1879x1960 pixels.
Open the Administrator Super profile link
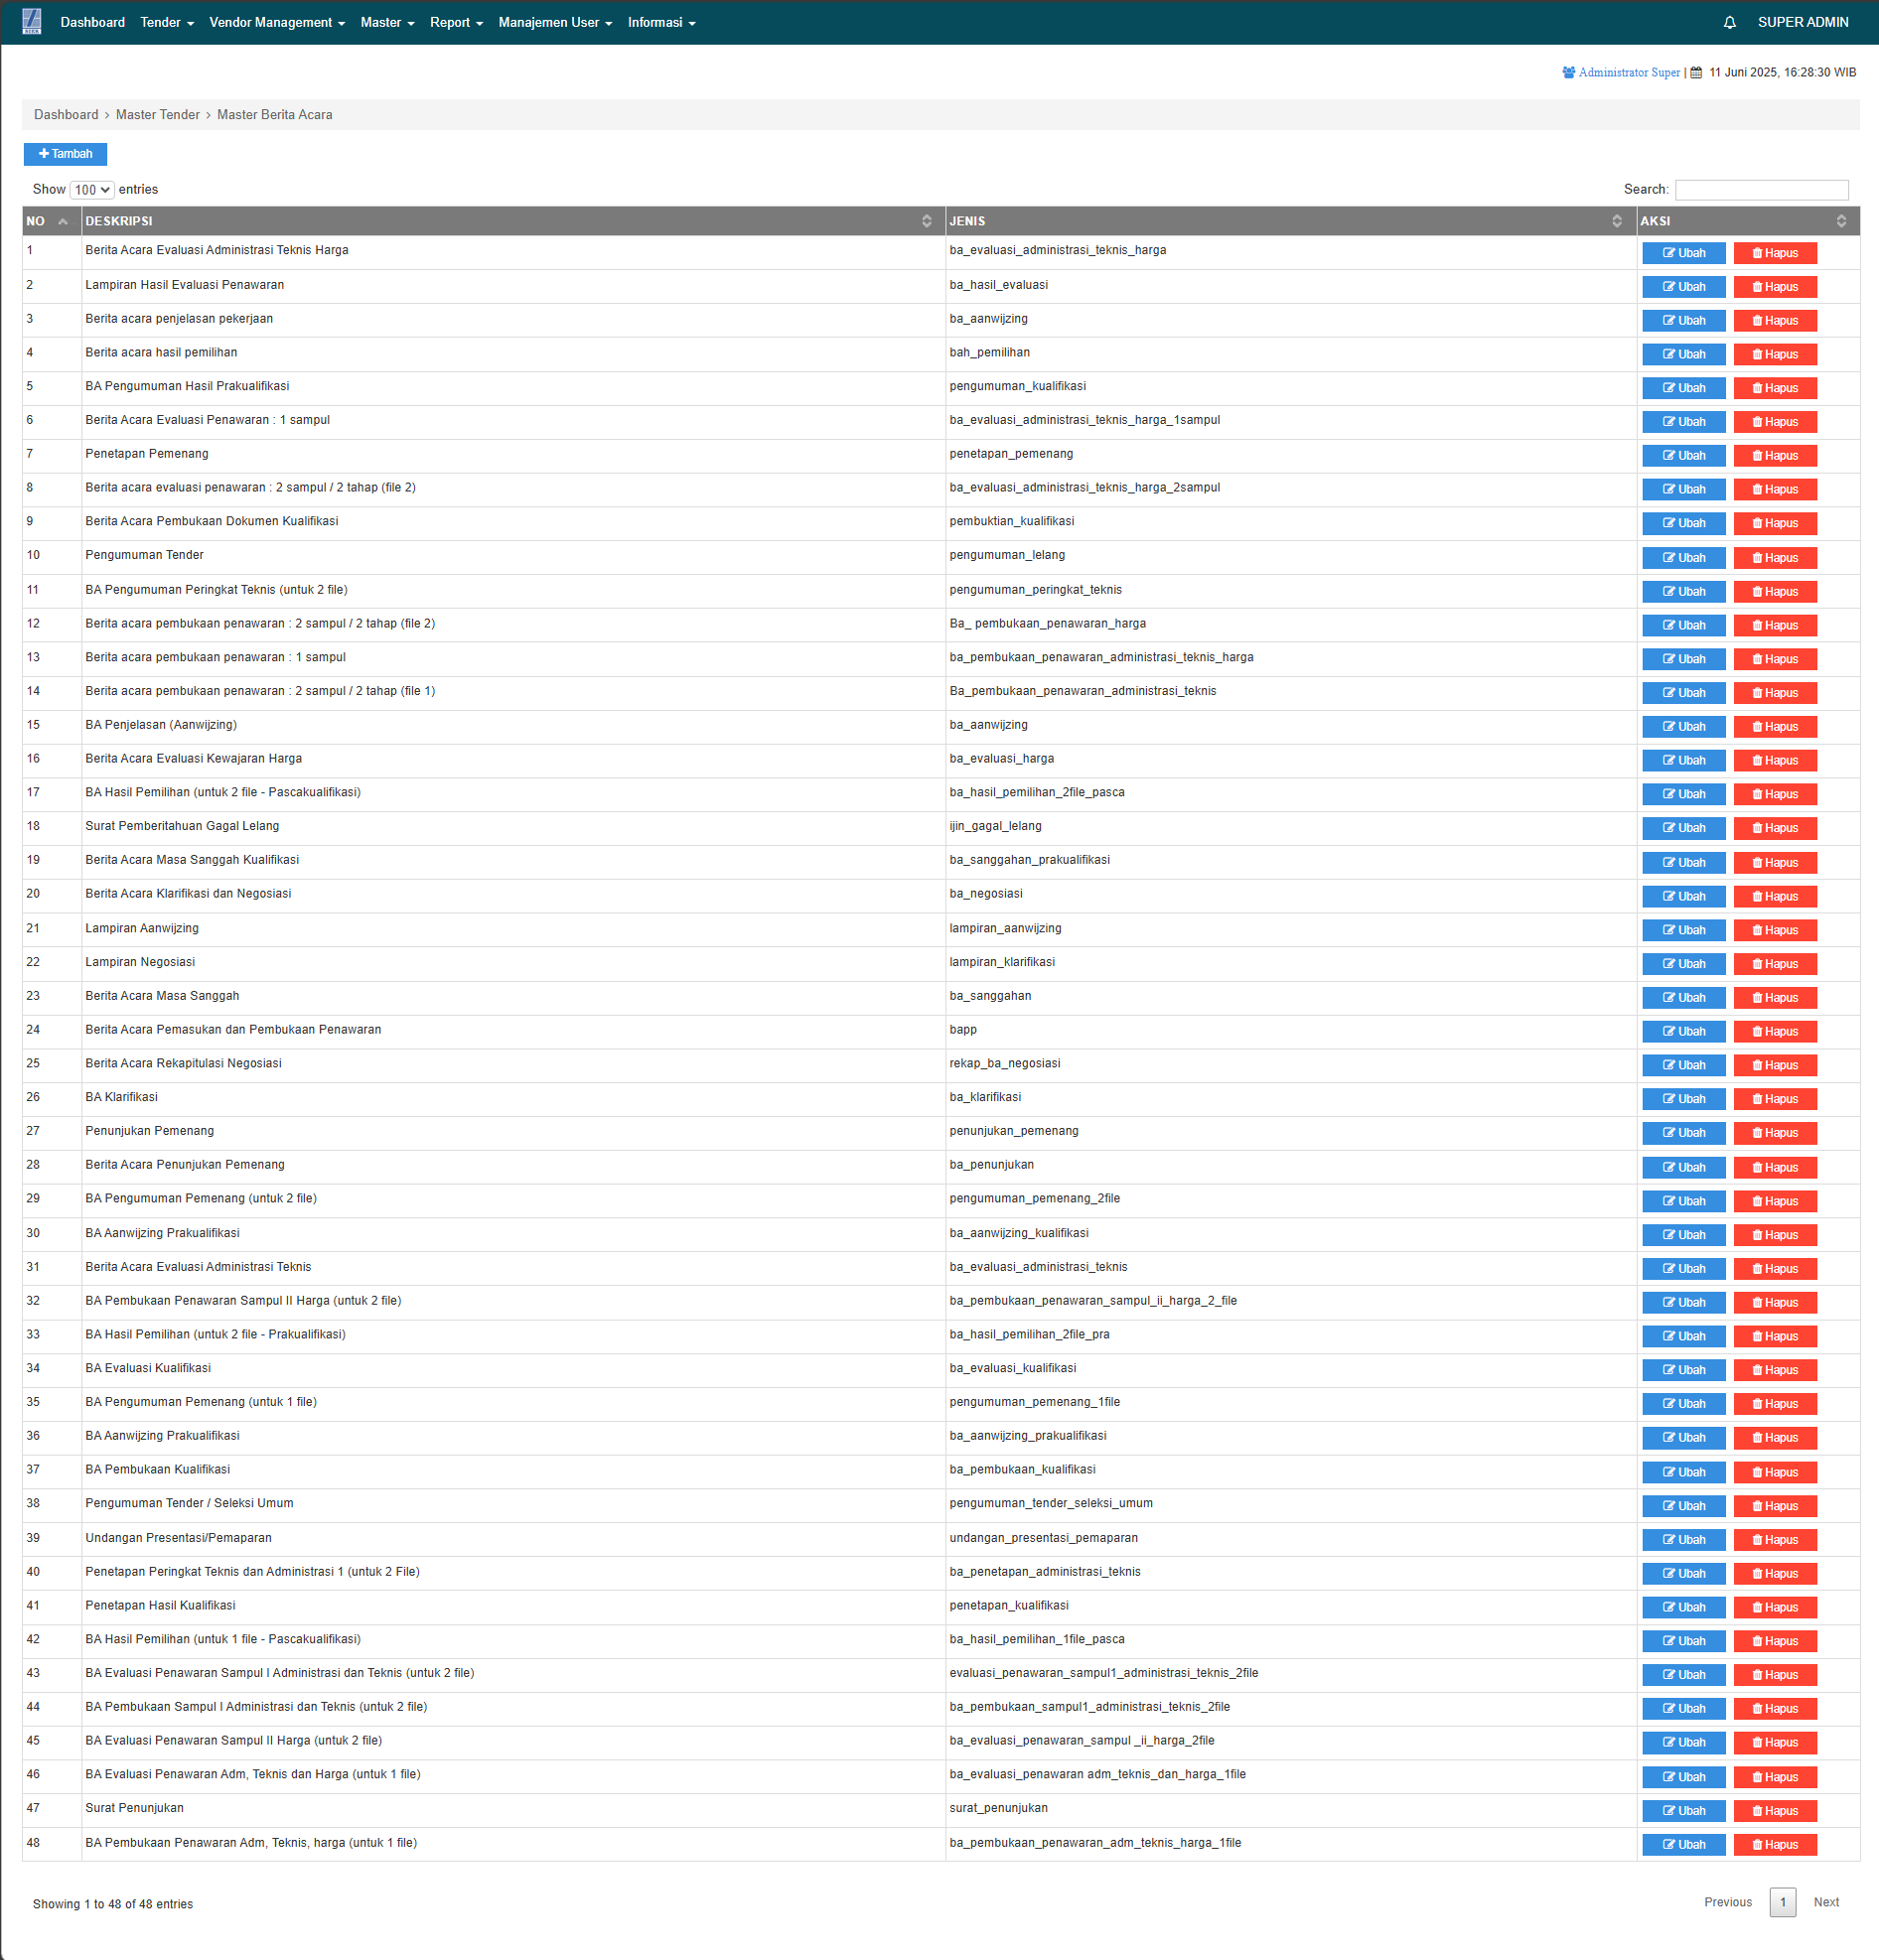[1629, 73]
